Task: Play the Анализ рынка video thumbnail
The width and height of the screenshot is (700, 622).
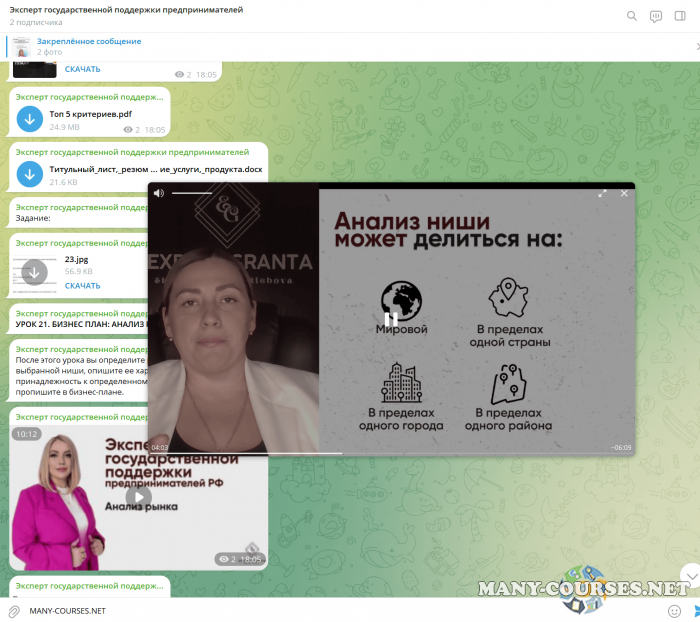Action: coord(139,496)
